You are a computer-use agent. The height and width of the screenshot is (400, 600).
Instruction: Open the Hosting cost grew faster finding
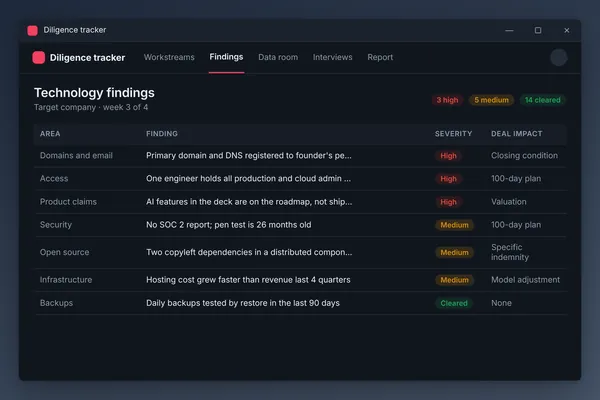[x=248, y=280]
